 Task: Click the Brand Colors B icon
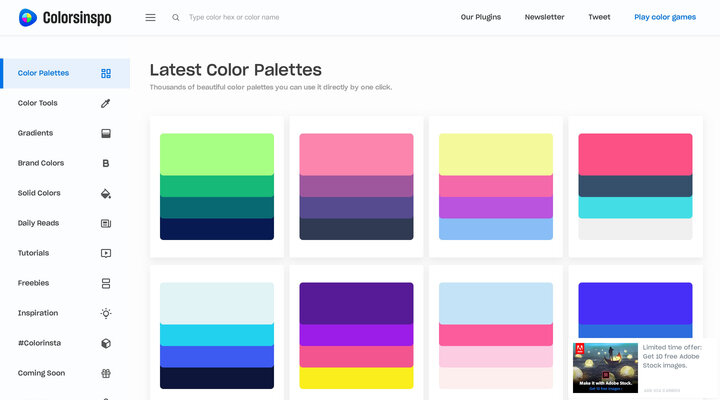tap(106, 163)
